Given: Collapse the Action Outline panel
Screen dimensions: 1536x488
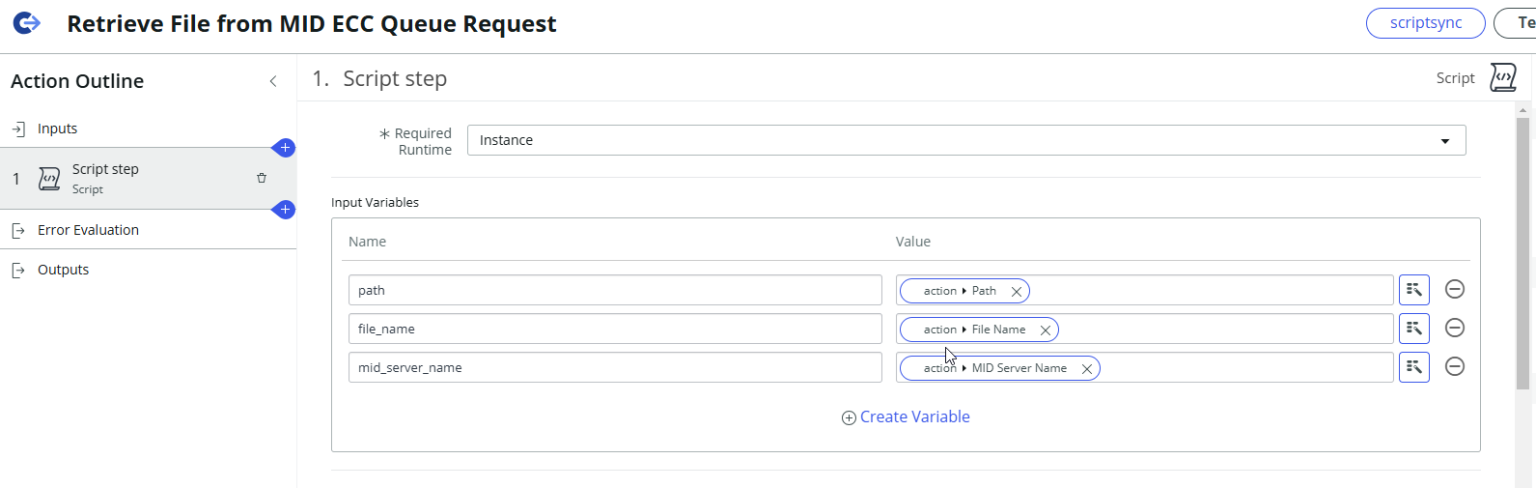Looking at the screenshot, I should pyautogui.click(x=273, y=82).
